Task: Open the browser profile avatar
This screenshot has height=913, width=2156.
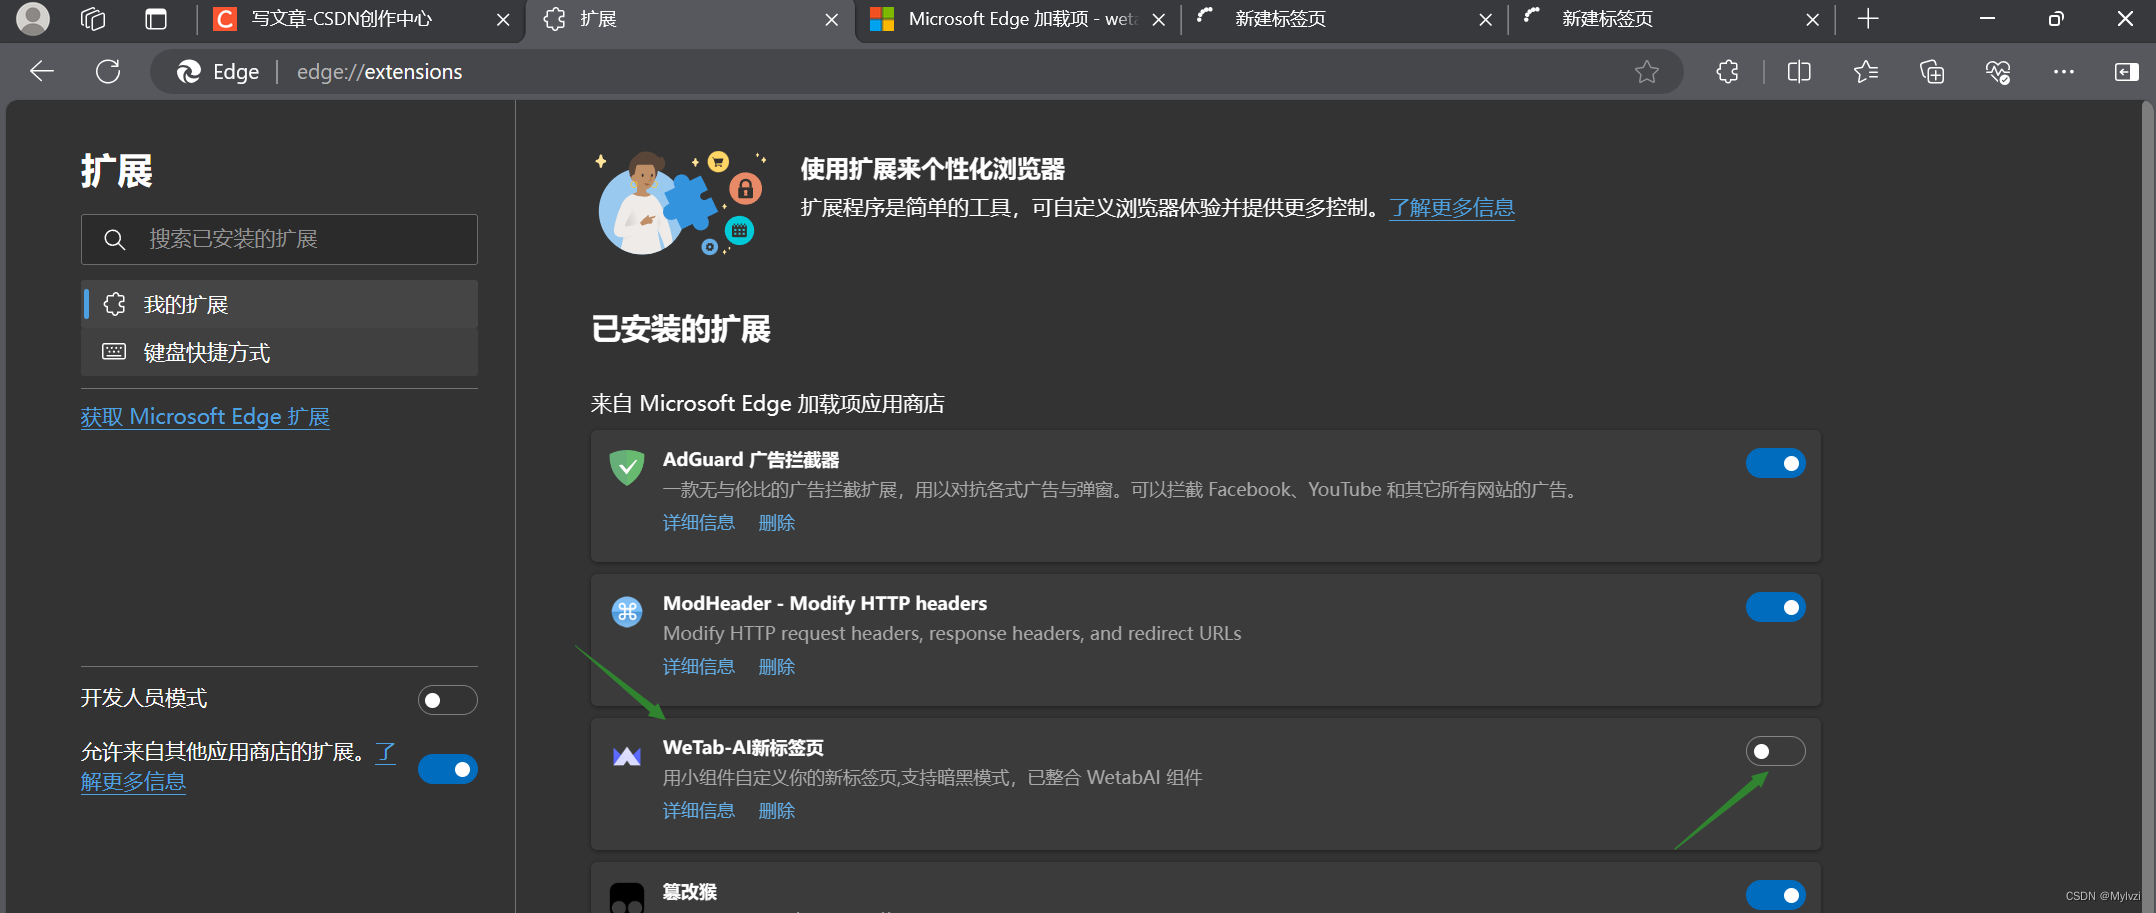Action: point(33,19)
